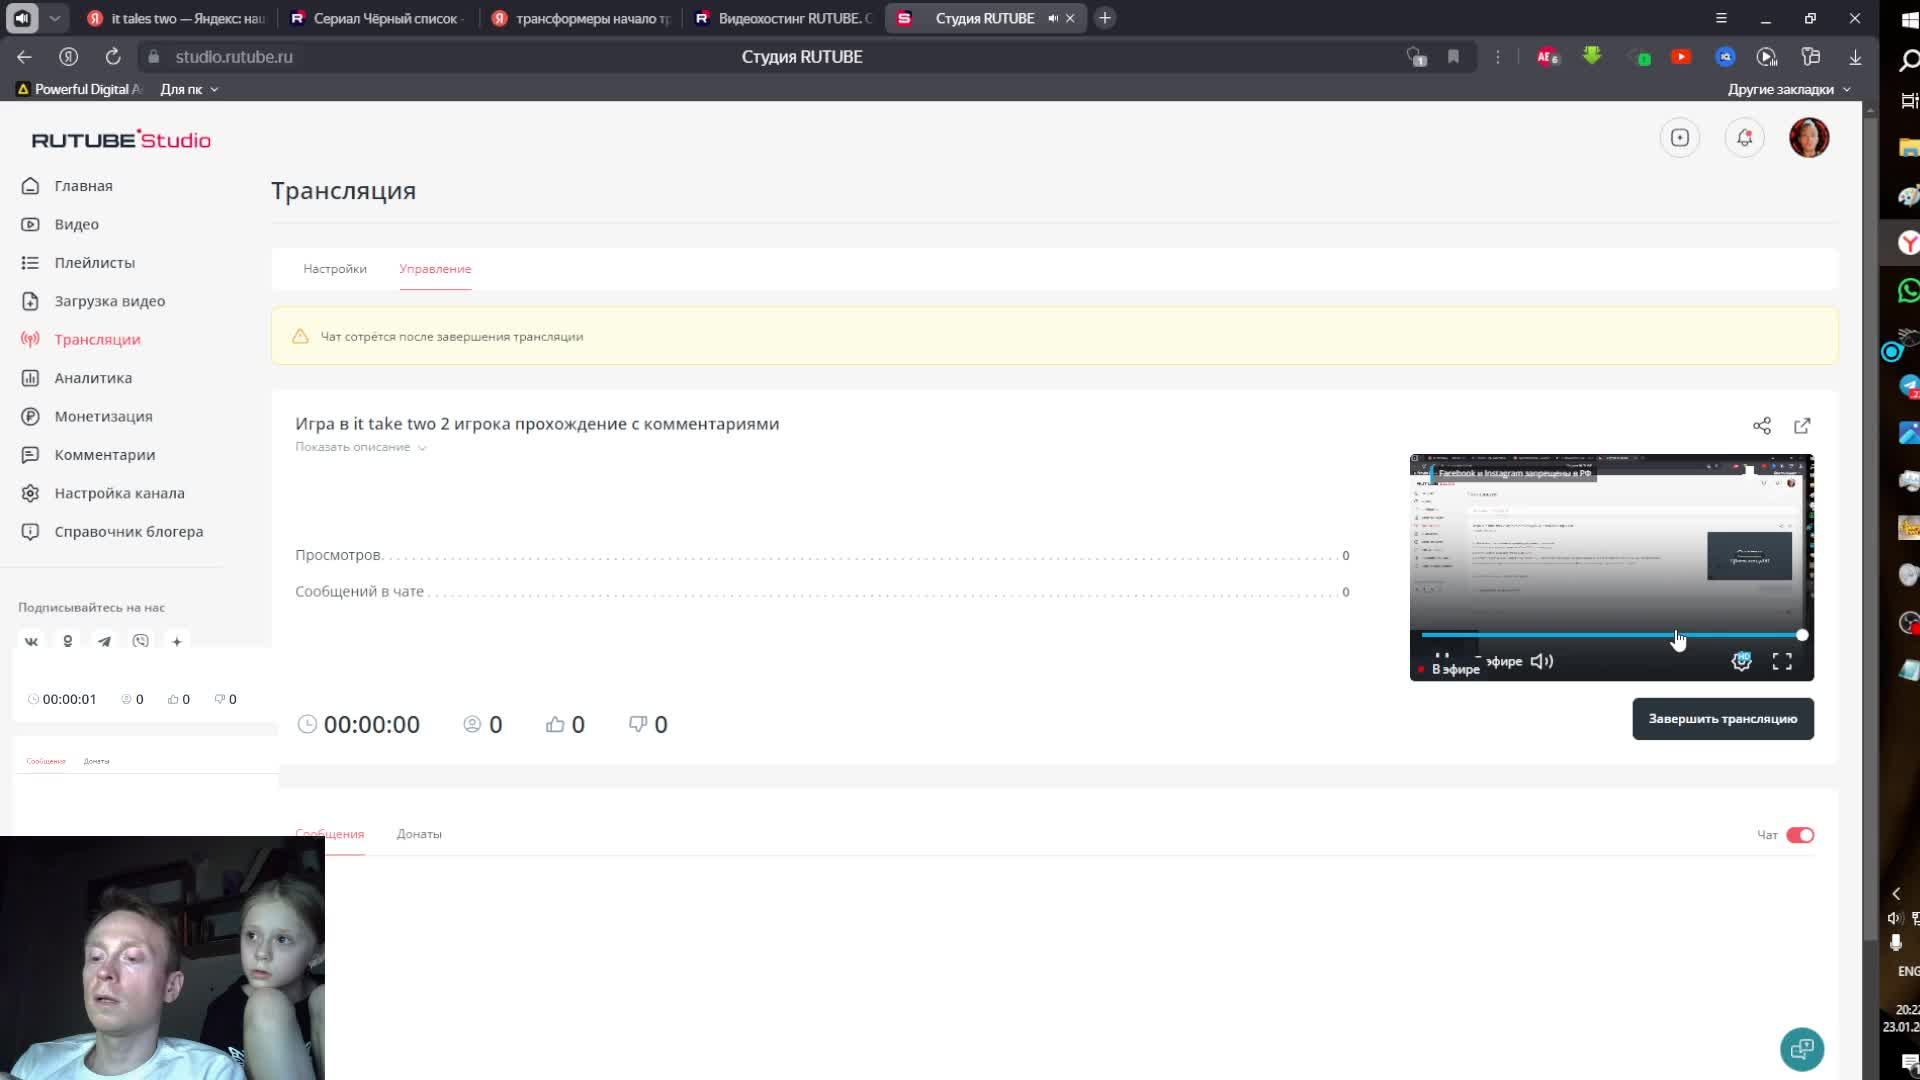Open the notifications bell
Viewport: 1920px width, 1080px height.
(x=1744, y=138)
